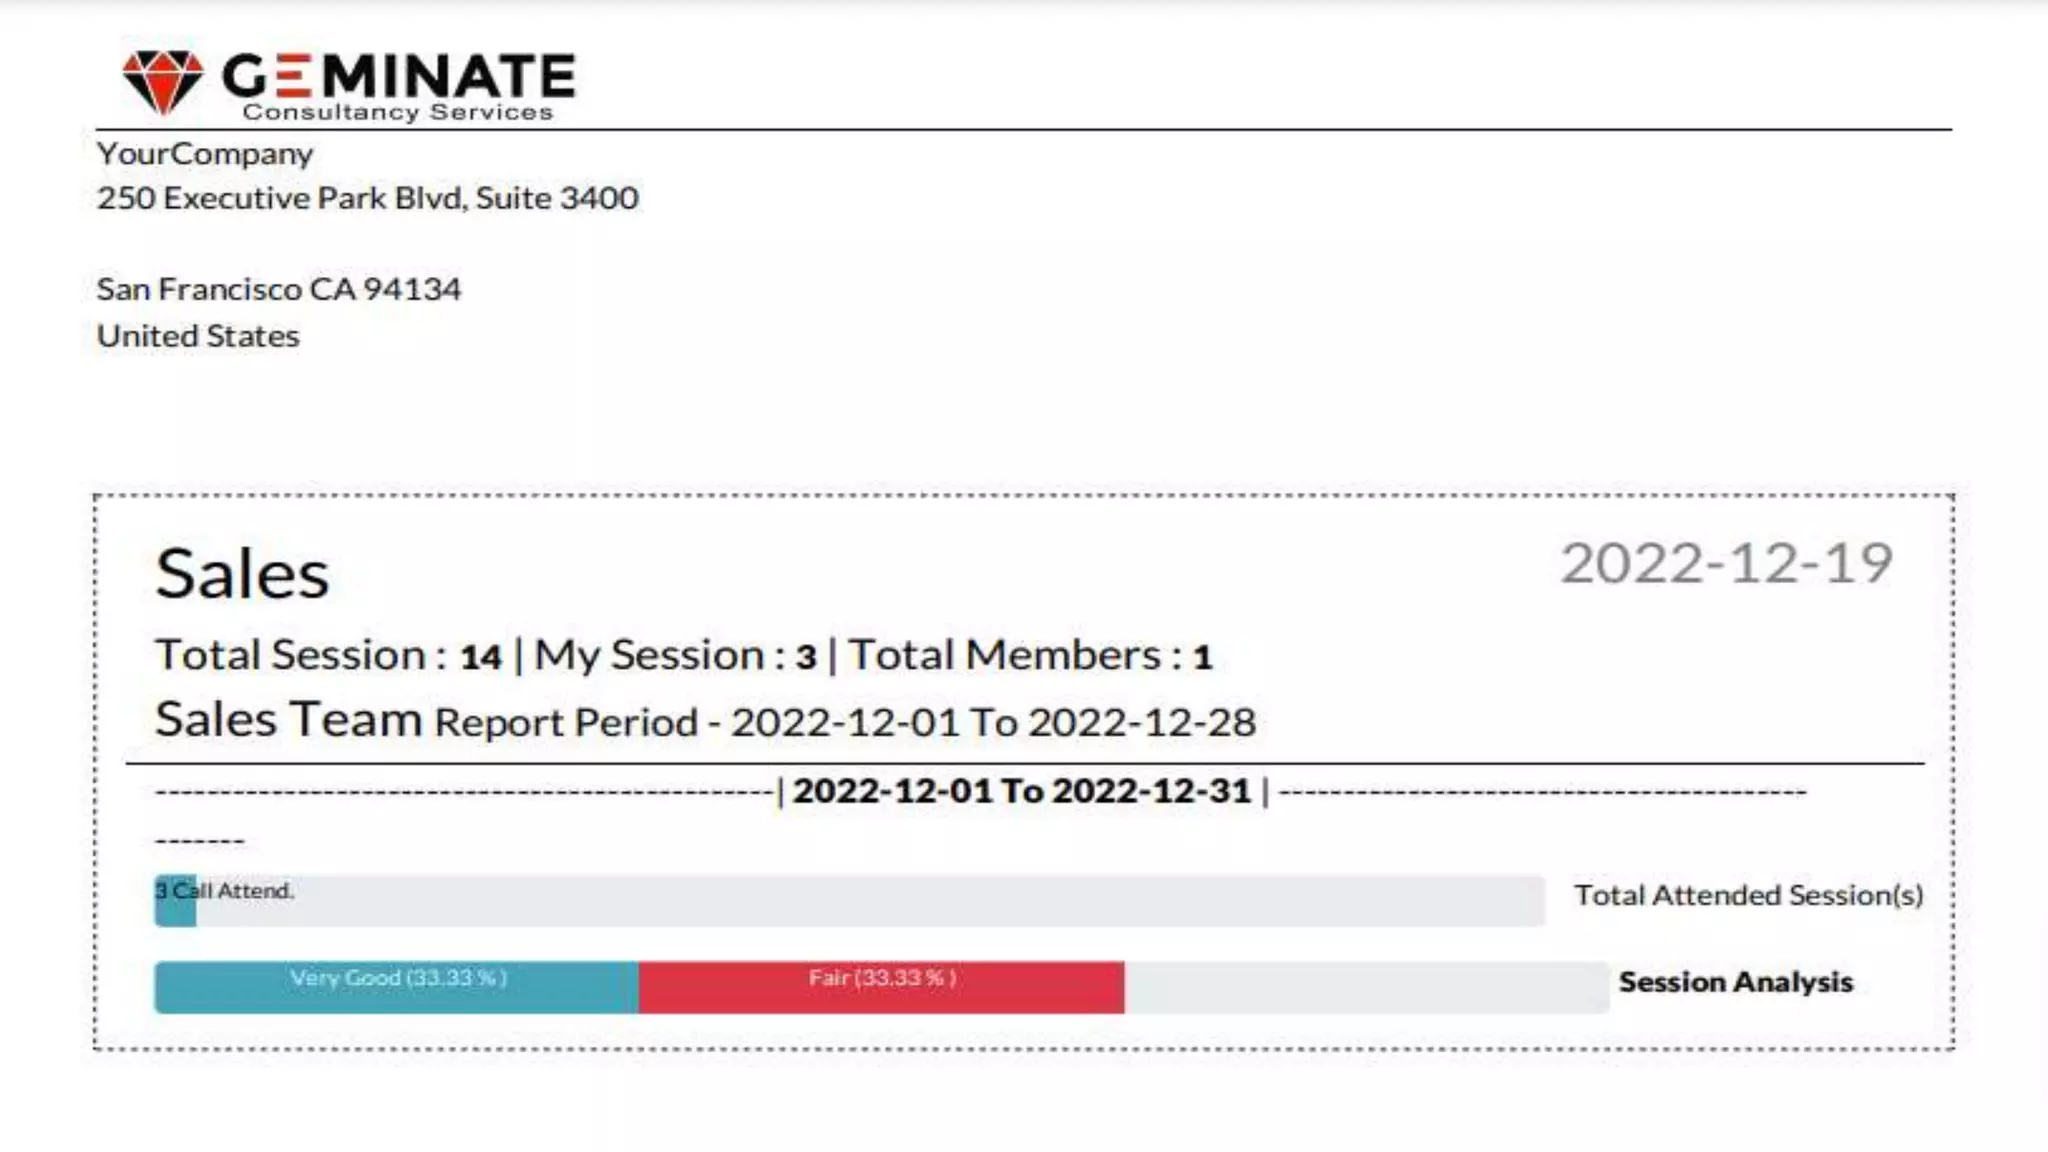Click the San Francisco CA 94134 line

(279, 289)
